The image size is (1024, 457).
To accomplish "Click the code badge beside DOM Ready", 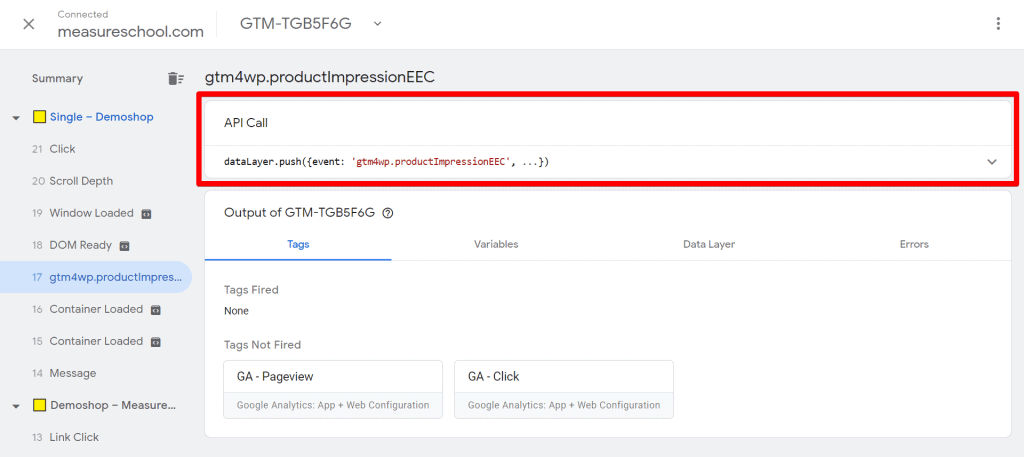I will coord(125,245).
